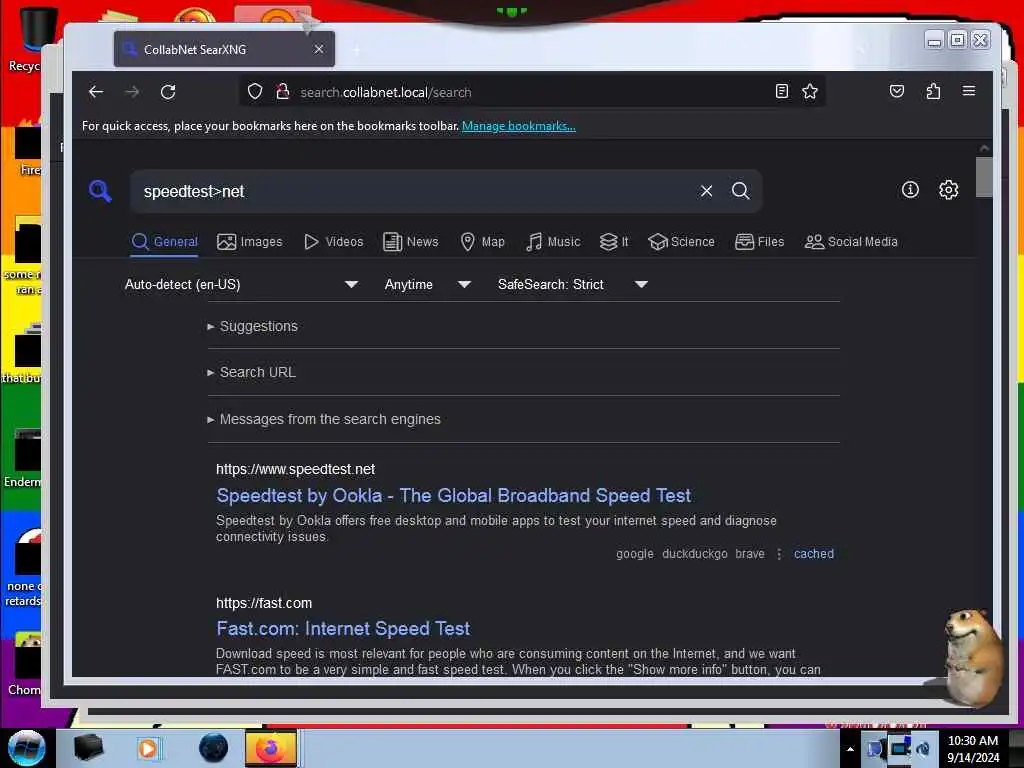This screenshot has width=1024, height=768.
Task: Click the https://www.speedtest.net URL text
Action: (295, 470)
